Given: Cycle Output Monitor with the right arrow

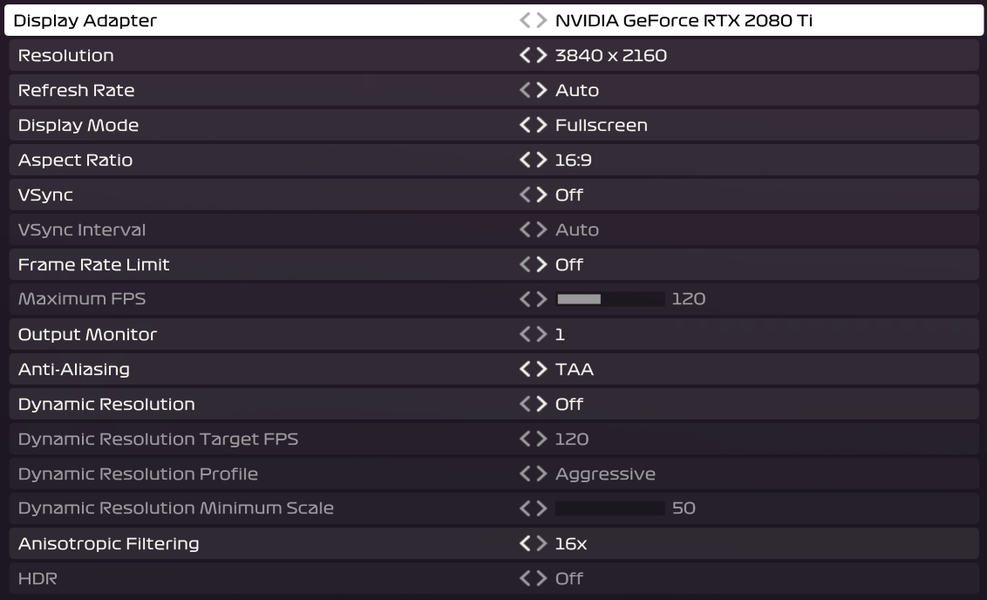Looking at the screenshot, I should (x=541, y=334).
